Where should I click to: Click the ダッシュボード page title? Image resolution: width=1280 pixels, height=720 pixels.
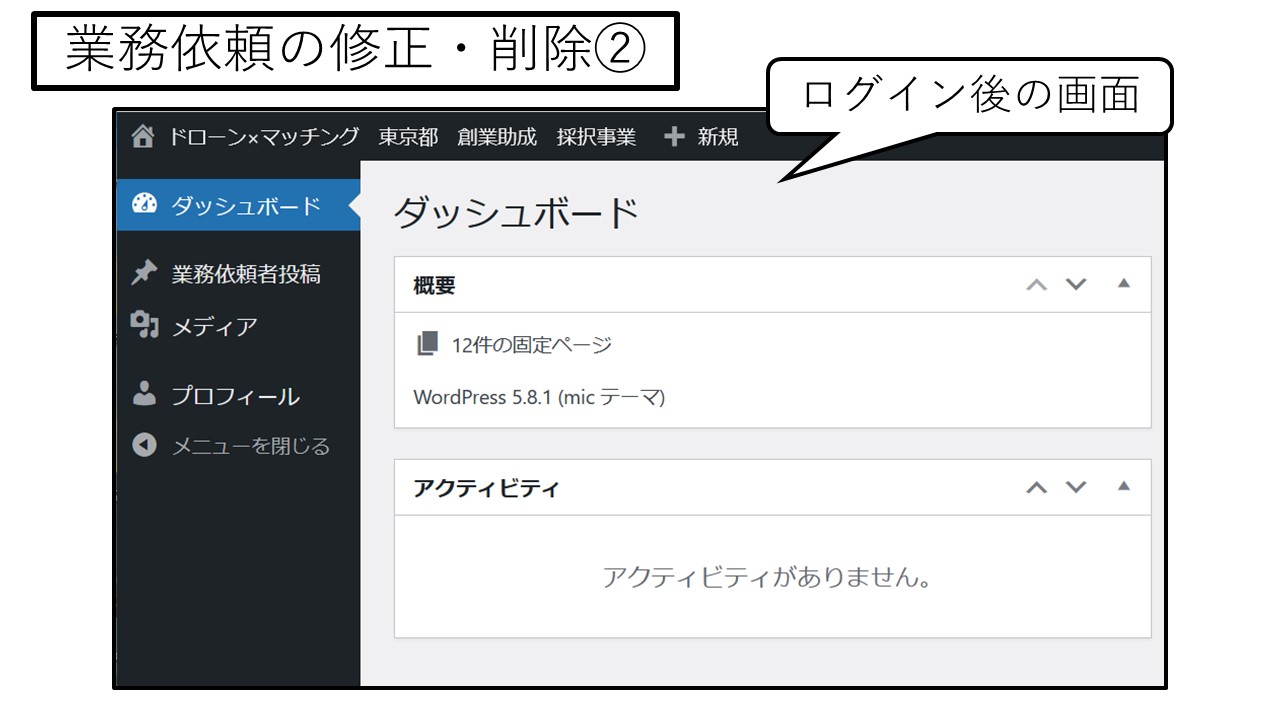point(515,213)
